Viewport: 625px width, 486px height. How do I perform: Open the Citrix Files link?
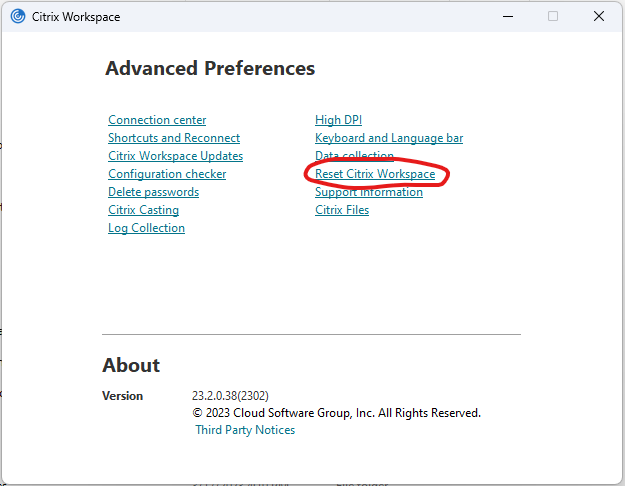coord(341,210)
